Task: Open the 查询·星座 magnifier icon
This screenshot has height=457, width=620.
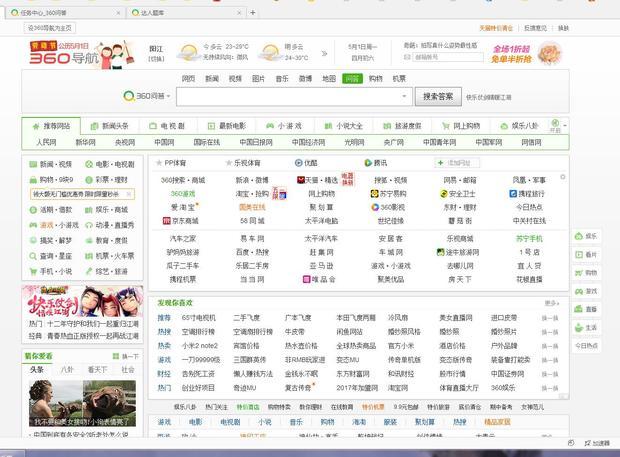Action: [33, 256]
